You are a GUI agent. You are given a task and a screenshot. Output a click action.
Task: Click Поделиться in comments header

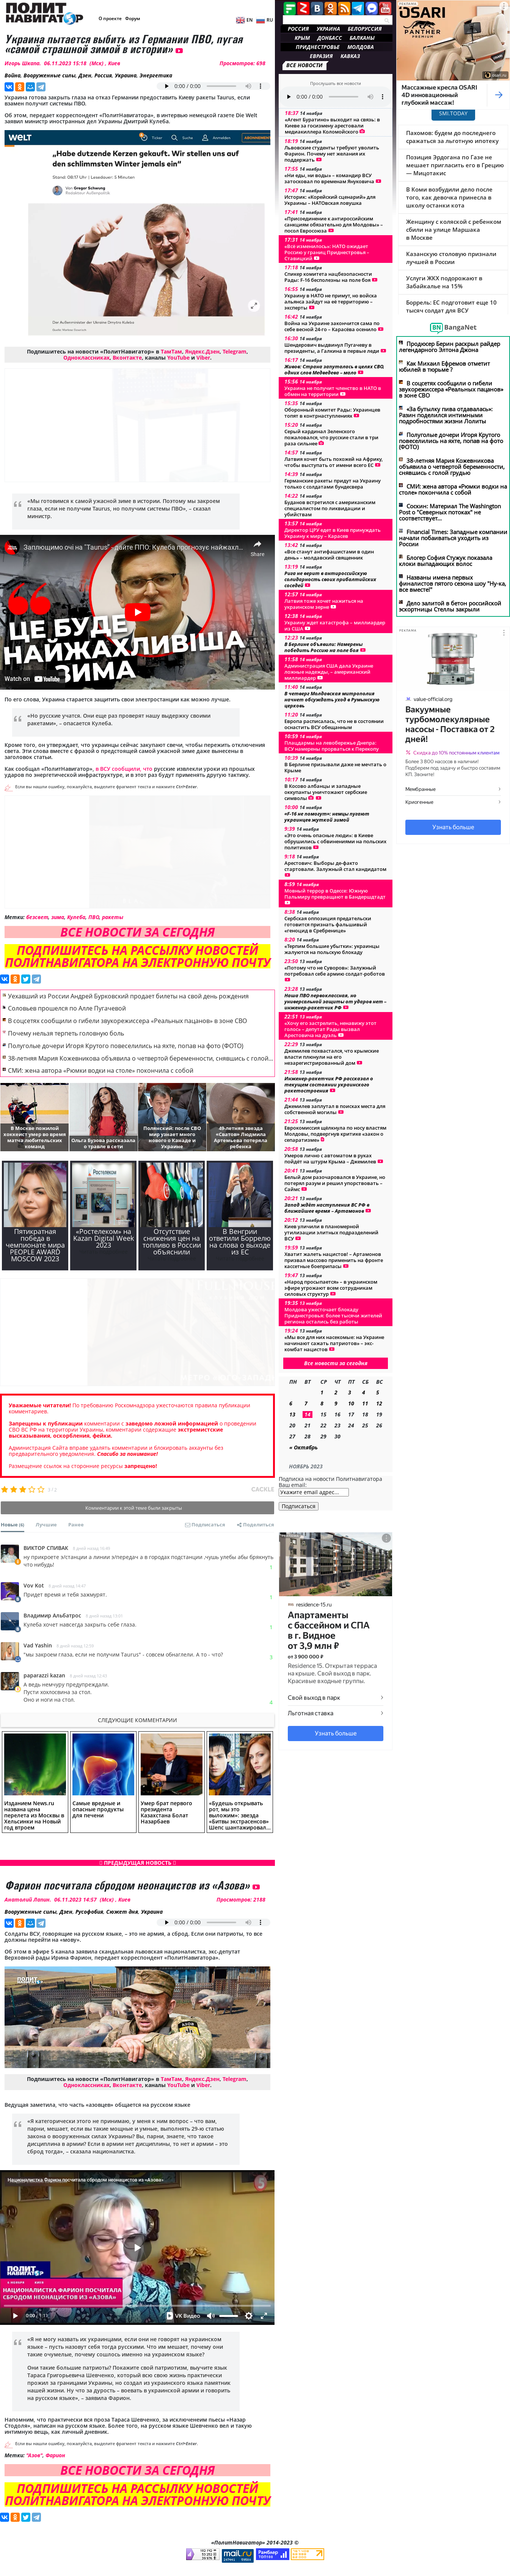255,1525
